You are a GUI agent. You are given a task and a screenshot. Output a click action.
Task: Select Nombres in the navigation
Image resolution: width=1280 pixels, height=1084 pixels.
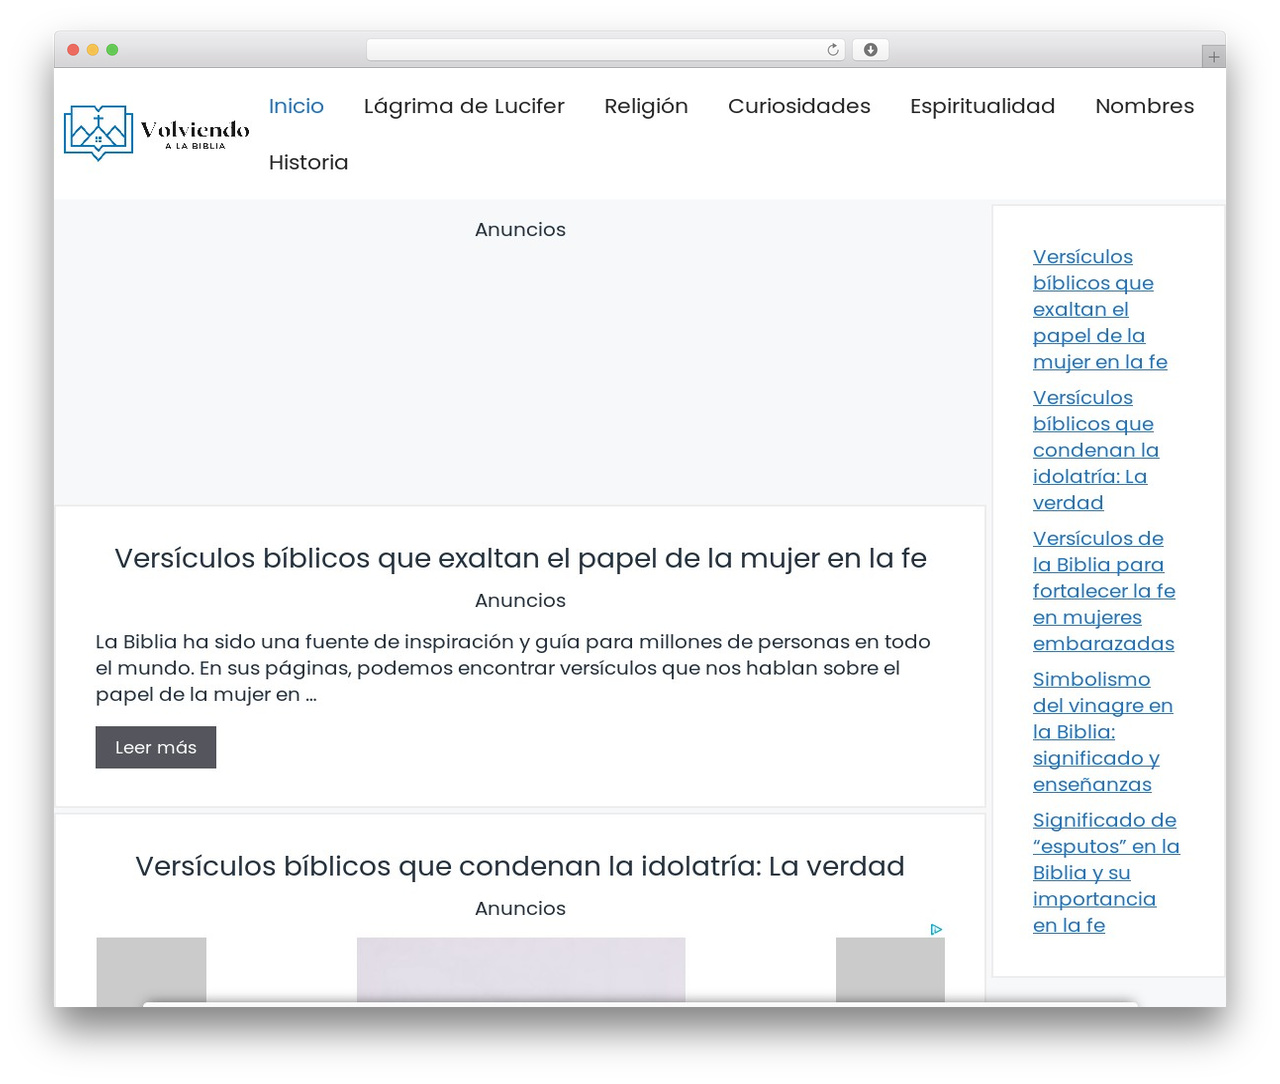coord(1144,106)
